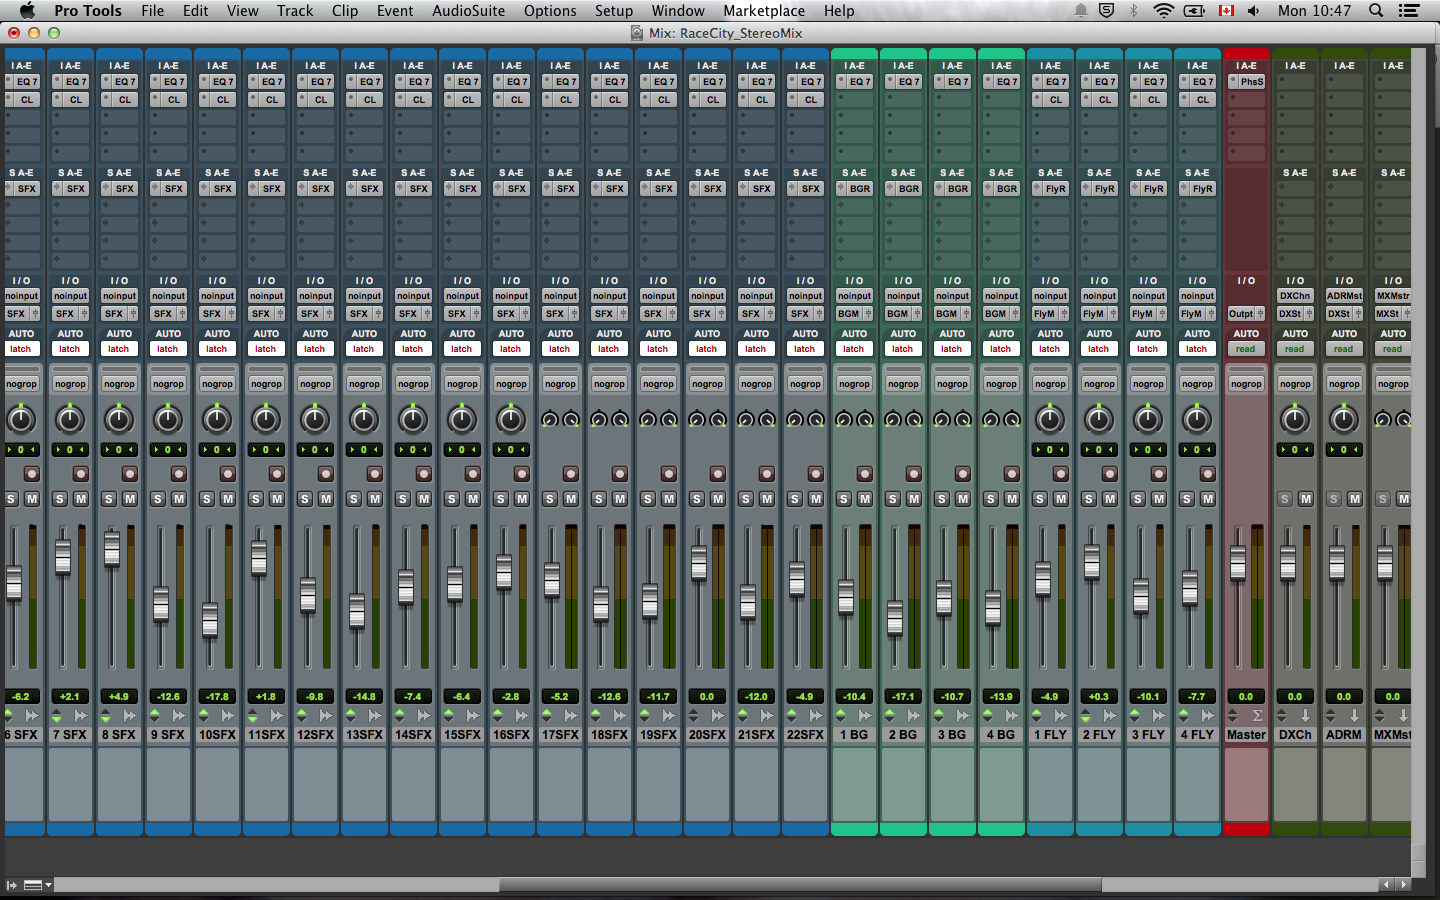
Task: Mute the 10SFX track
Action: click(228, 498)
